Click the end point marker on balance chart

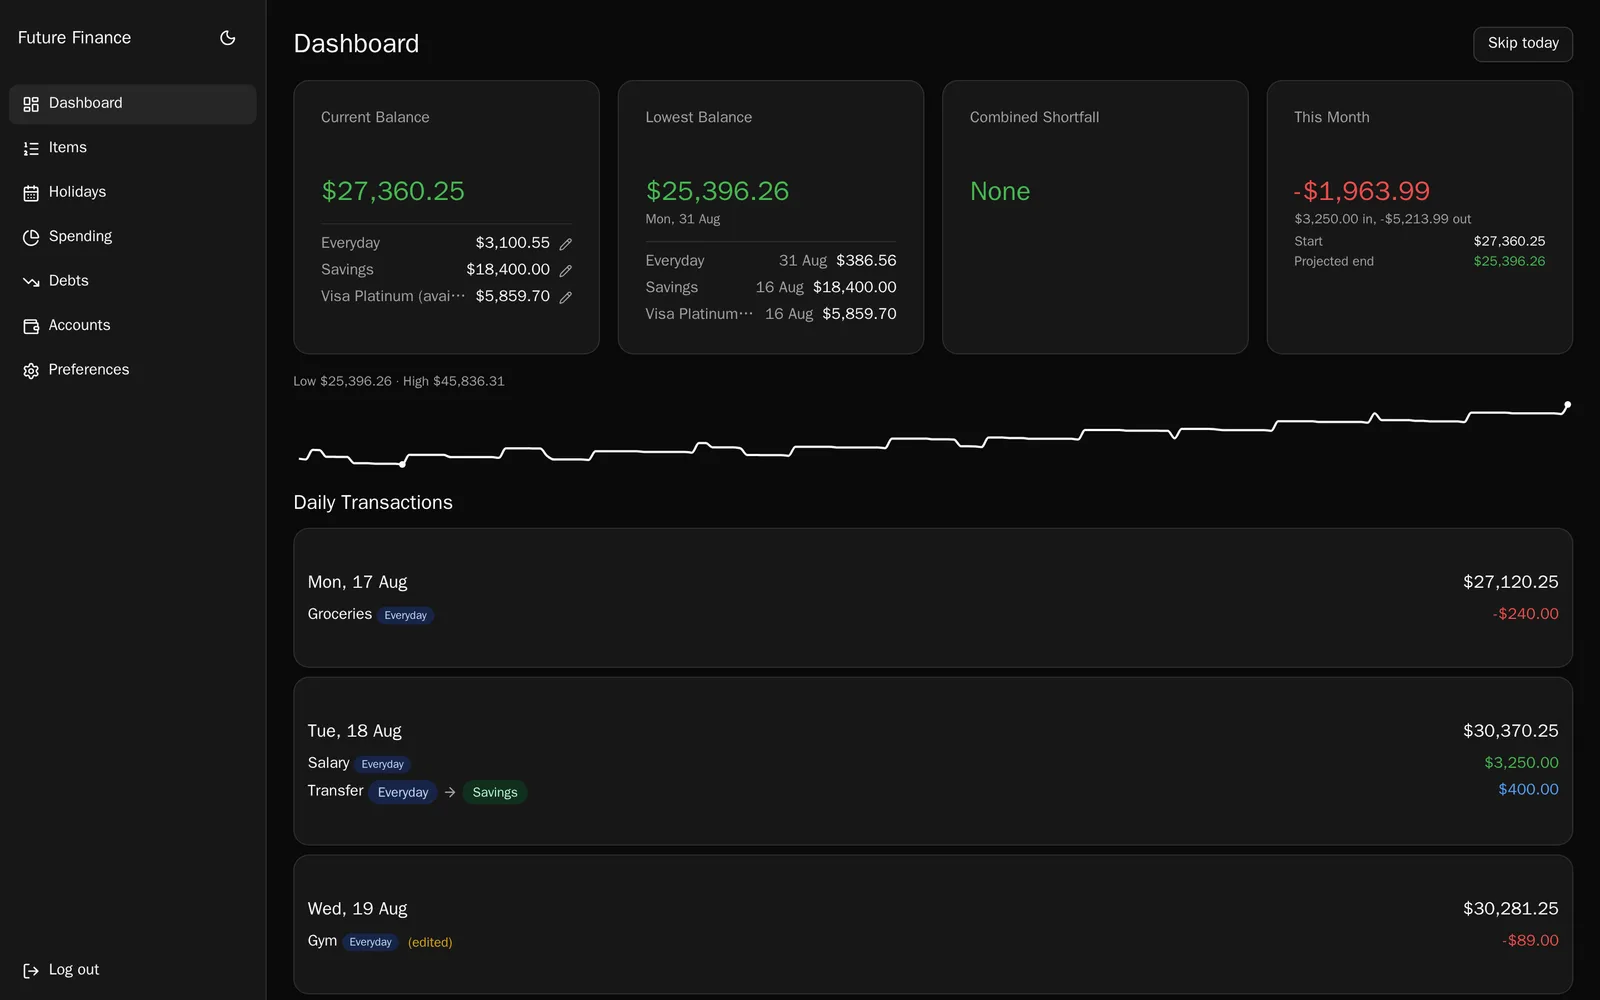coord(1567,405)
